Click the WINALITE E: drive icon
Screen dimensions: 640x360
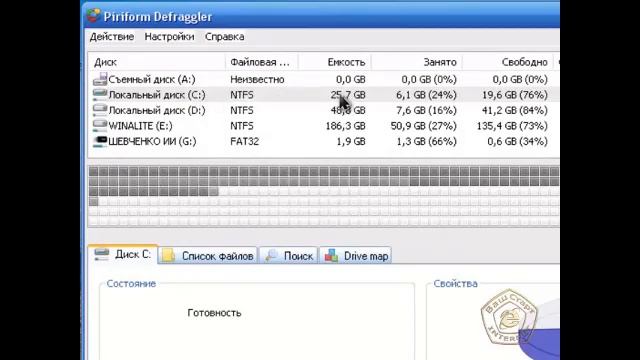pyautogui.click(x=100, y=126)
